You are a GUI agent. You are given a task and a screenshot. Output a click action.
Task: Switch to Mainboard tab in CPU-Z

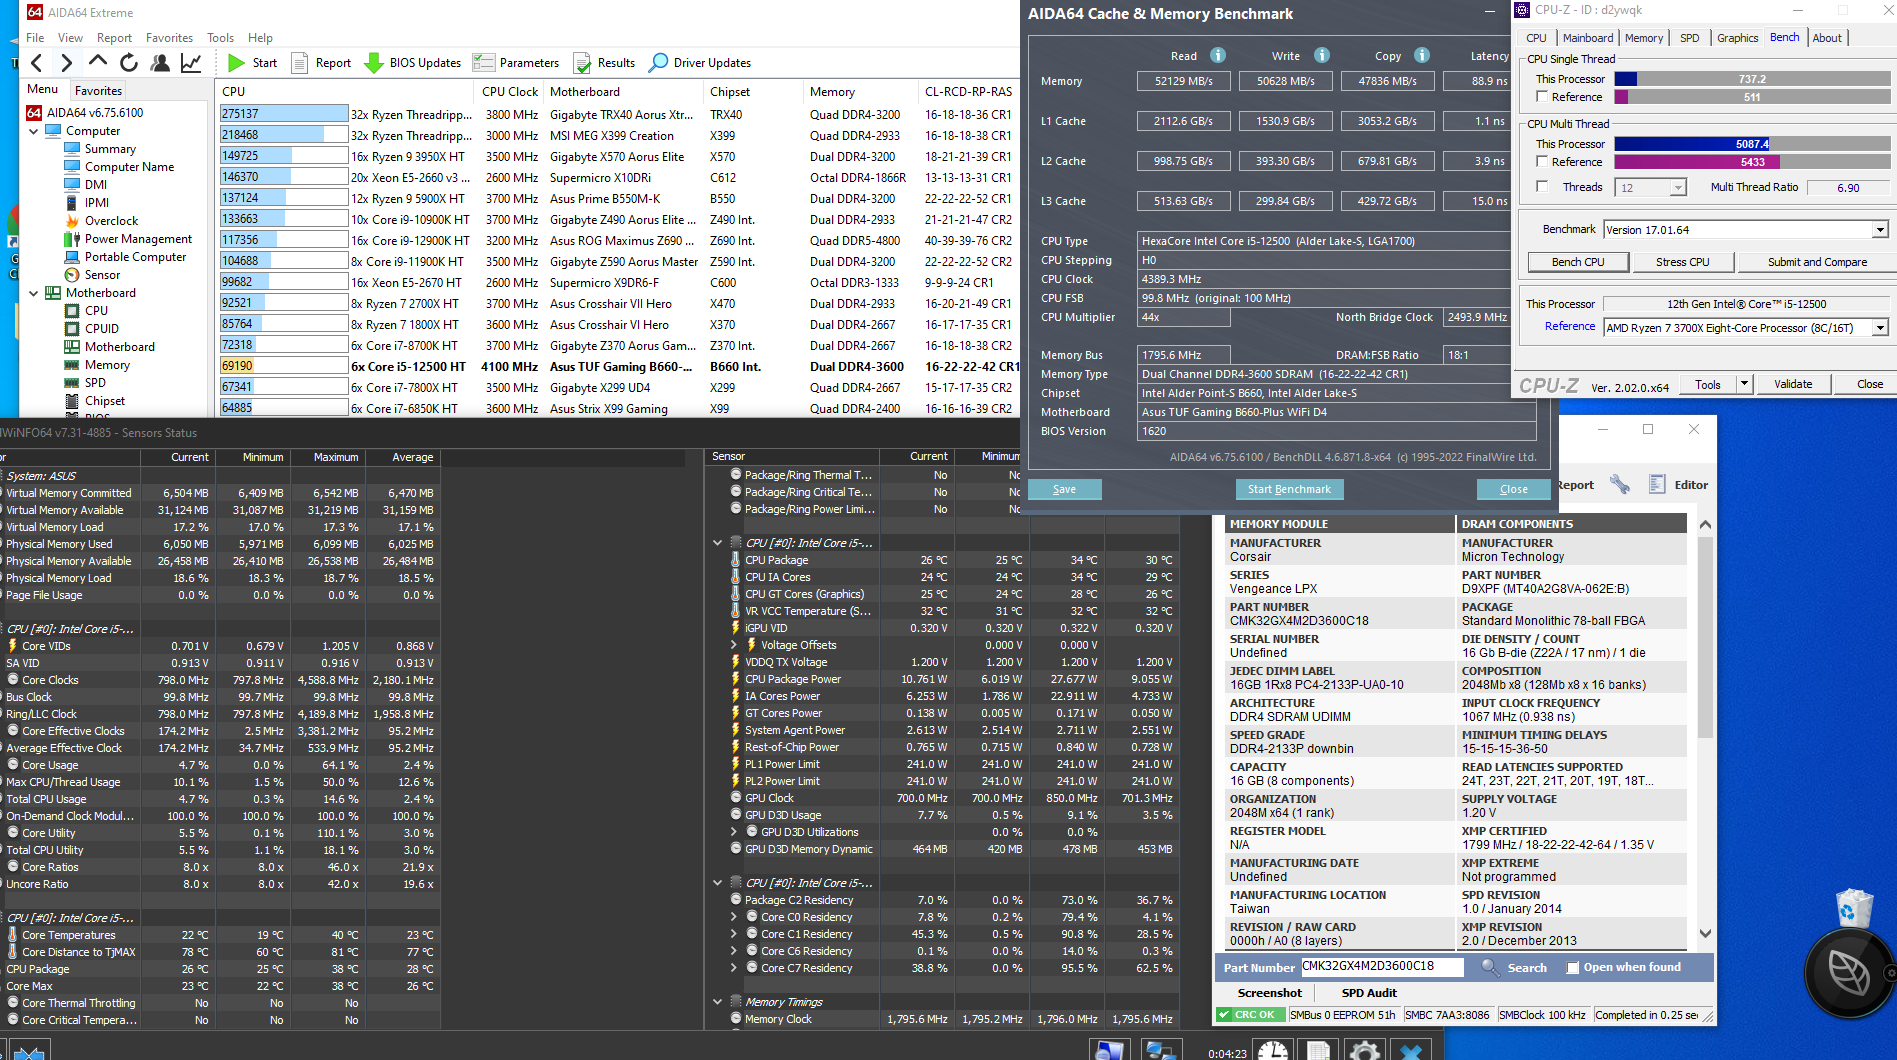coord(1588,38)
